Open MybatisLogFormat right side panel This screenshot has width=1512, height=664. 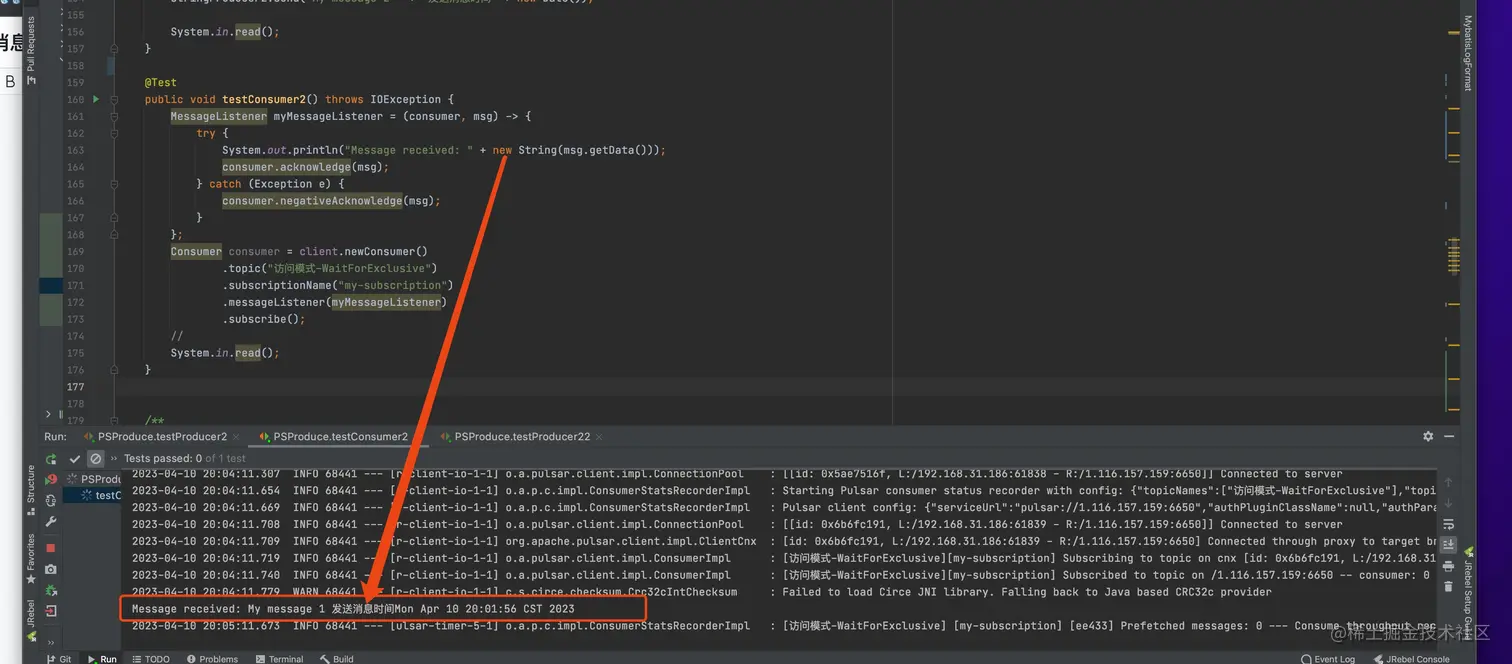(x=1468, y=52)
